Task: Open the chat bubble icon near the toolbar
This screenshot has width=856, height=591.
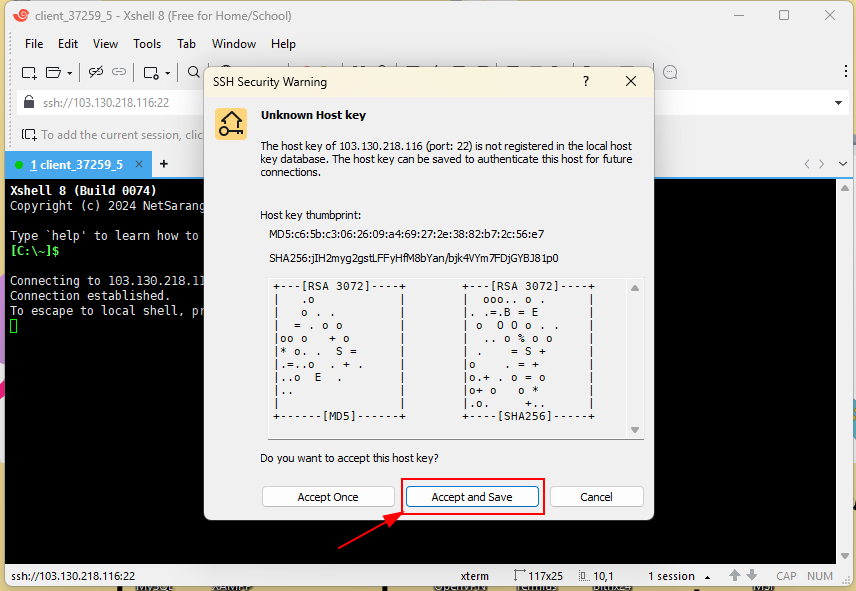Action: click(x=670, y=72)
